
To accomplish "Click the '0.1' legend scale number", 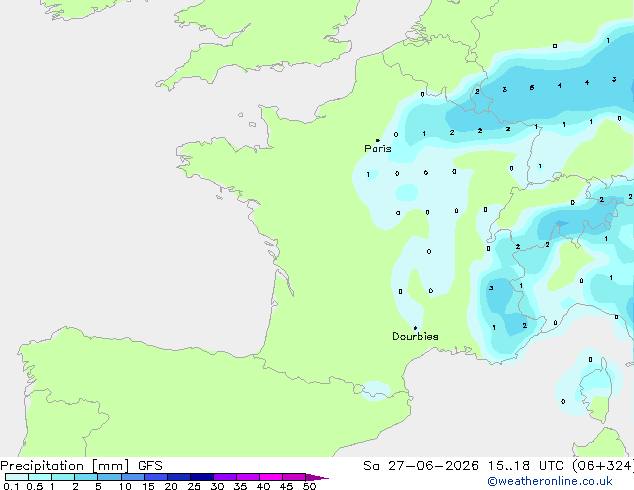I will point(11,486).
